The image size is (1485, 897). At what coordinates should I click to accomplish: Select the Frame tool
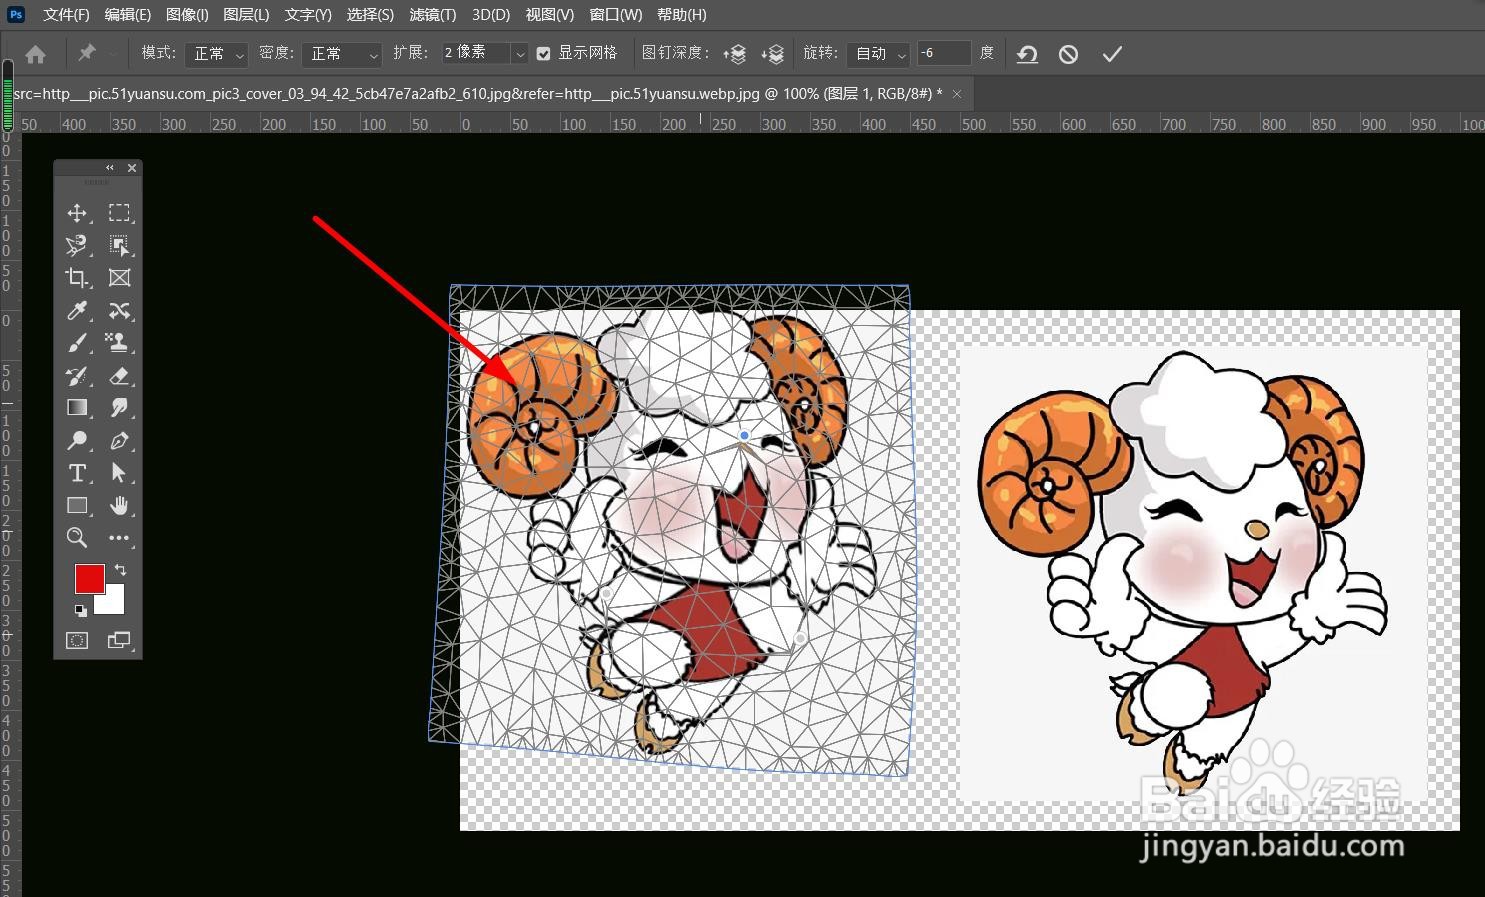[119, 278]
